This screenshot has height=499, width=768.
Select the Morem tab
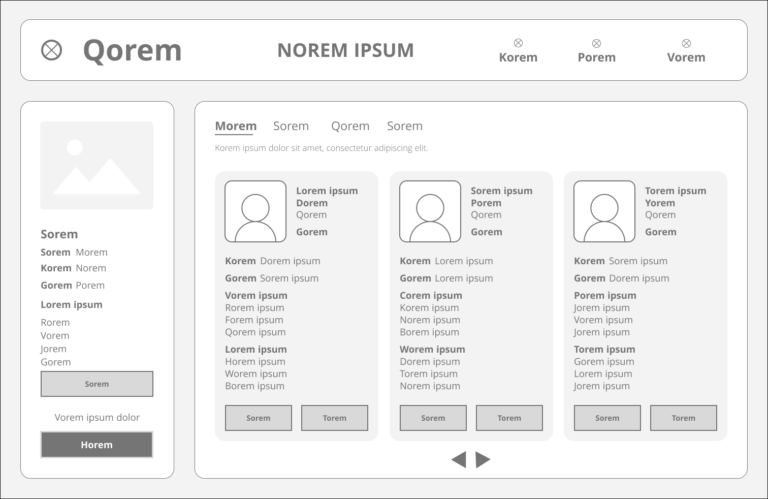(236, 126)
